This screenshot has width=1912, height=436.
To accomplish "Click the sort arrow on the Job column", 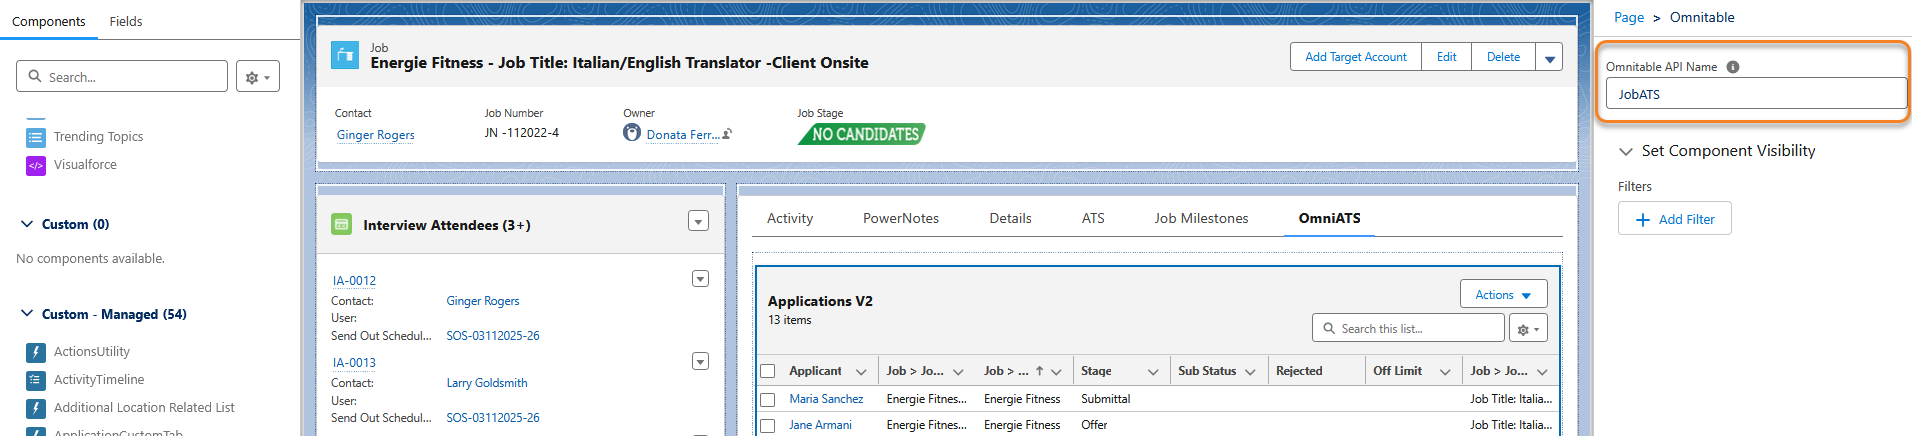I will (x=1040, y=371).
